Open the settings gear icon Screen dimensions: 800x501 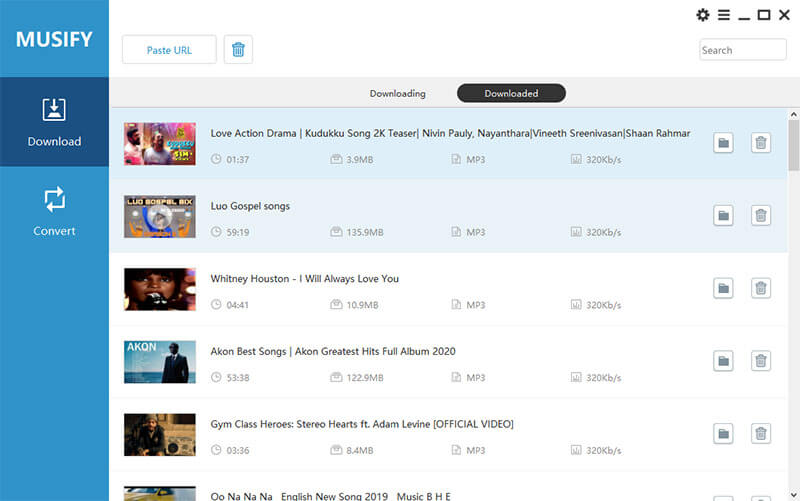click(703, 15)
